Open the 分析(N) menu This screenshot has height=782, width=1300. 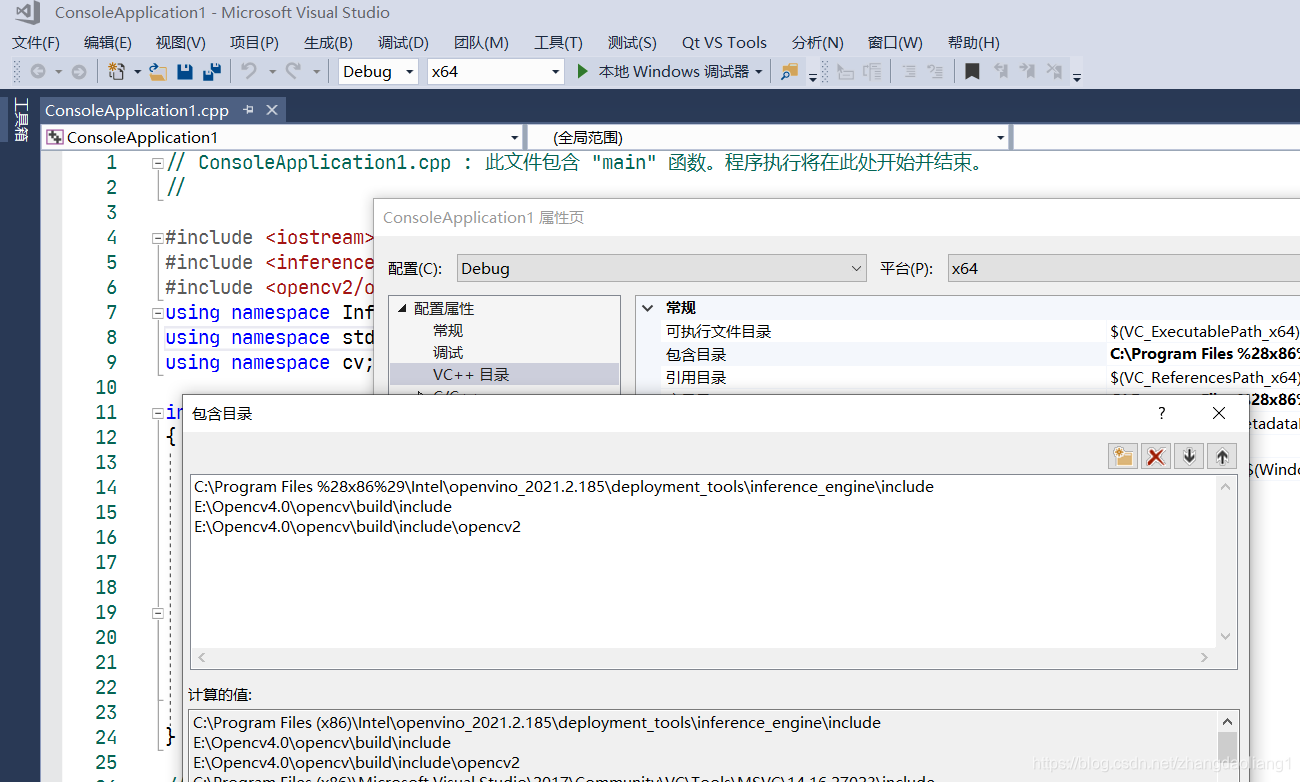pos(817,42)
